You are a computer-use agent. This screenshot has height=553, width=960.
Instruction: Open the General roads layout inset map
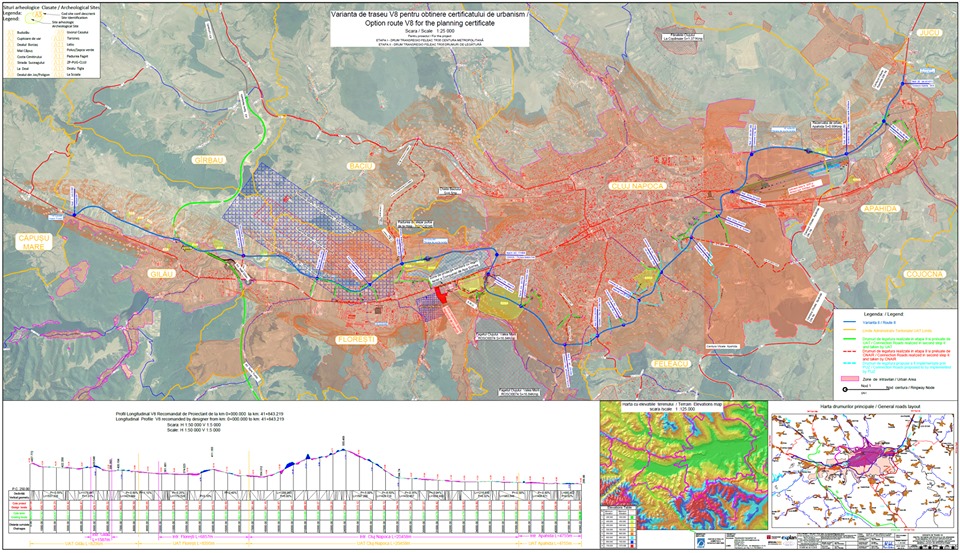coord(863,470)
